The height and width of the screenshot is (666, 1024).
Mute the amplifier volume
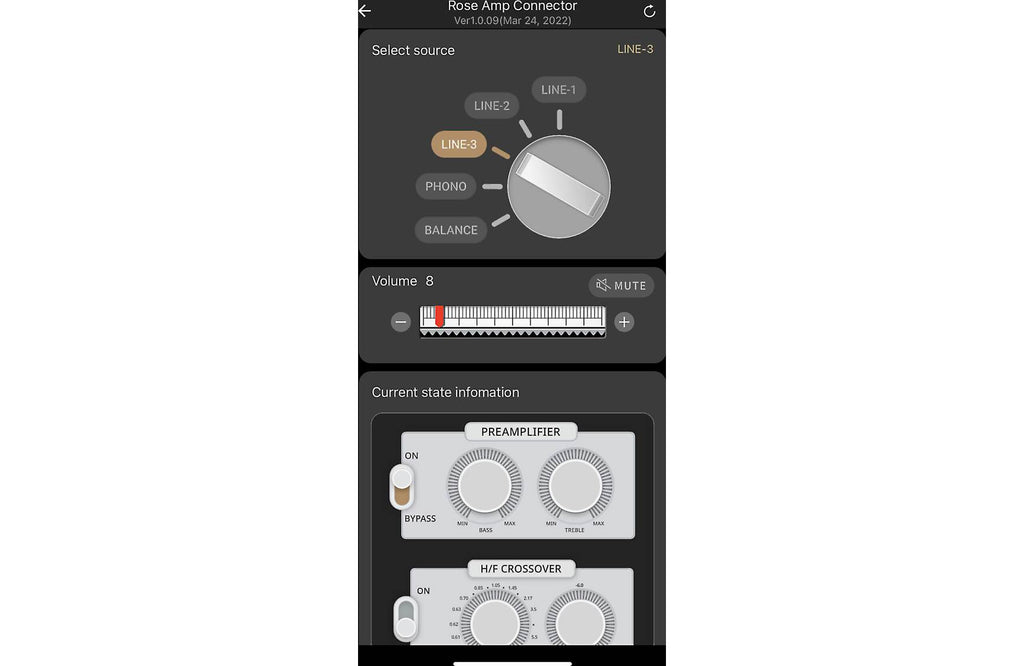621,285
